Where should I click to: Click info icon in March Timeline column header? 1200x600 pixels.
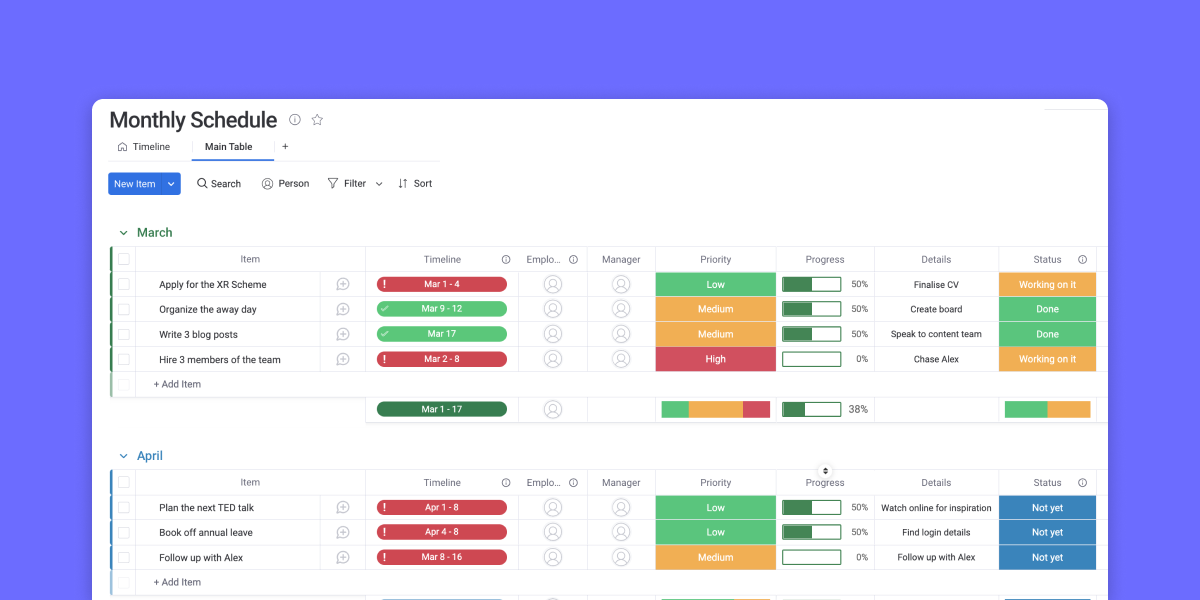pyautogui.click(x=506, y=260)
